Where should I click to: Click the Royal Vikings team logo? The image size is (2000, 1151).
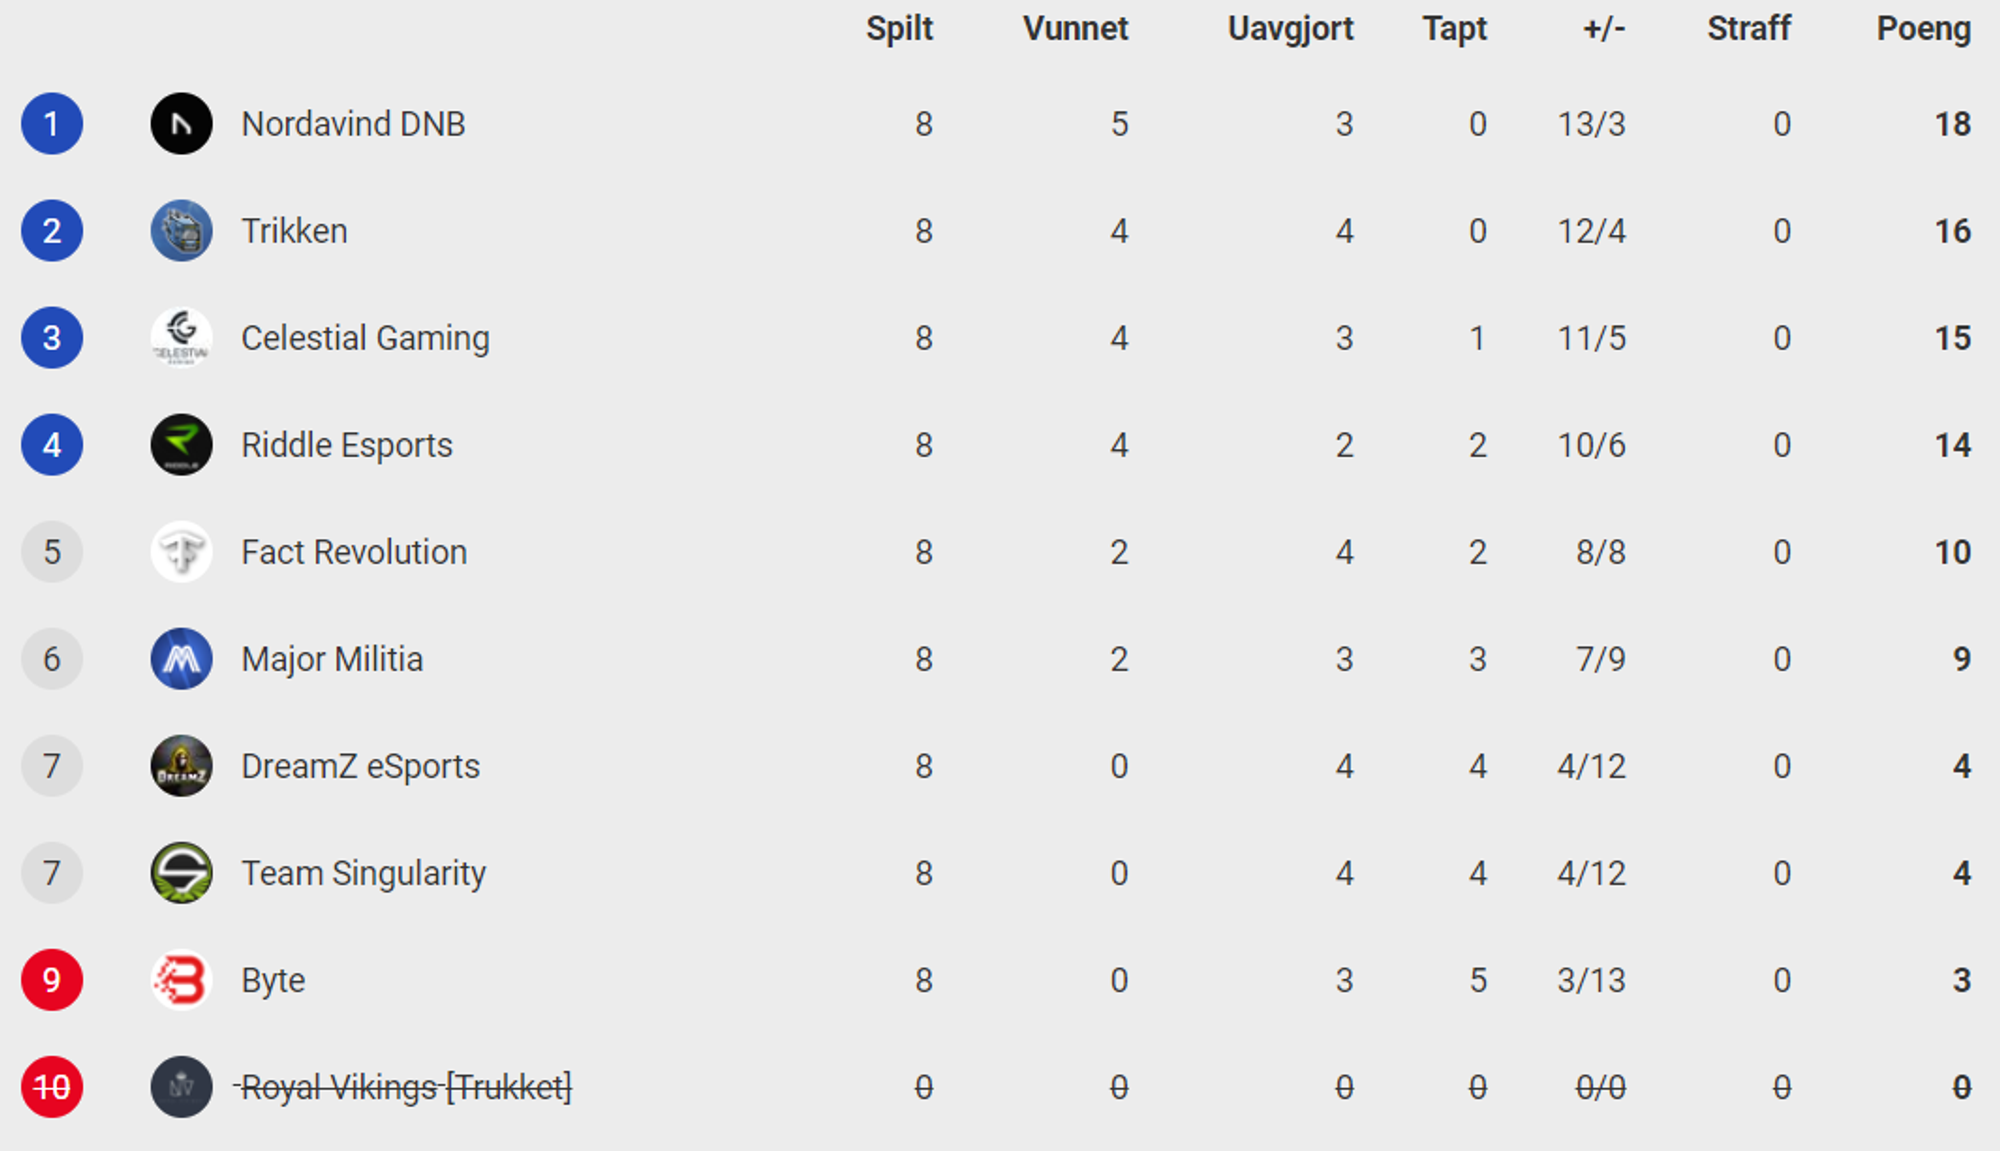click(x=181, y=1087)
